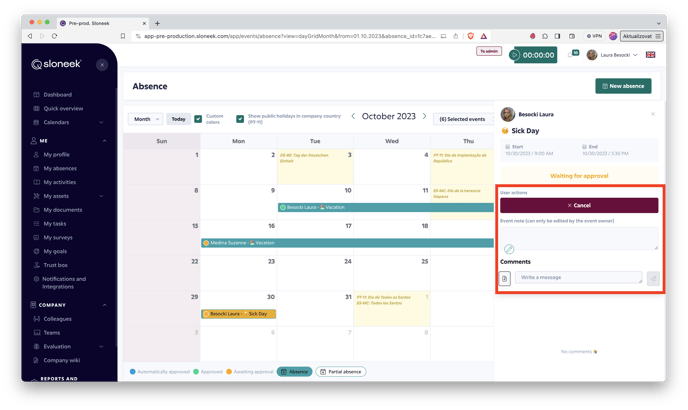Click the My goals icon
The height and width of the screenshot is (410, 688).
click(x=36, y=252)
